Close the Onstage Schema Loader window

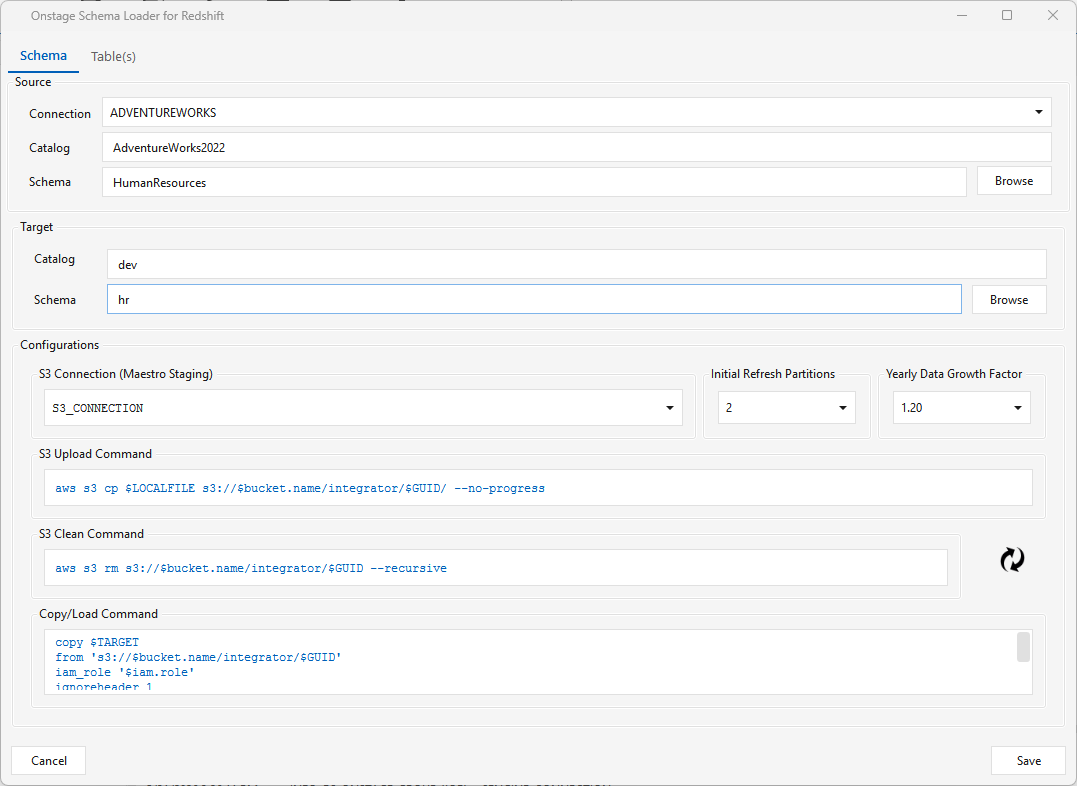(x=1052, y=15)
